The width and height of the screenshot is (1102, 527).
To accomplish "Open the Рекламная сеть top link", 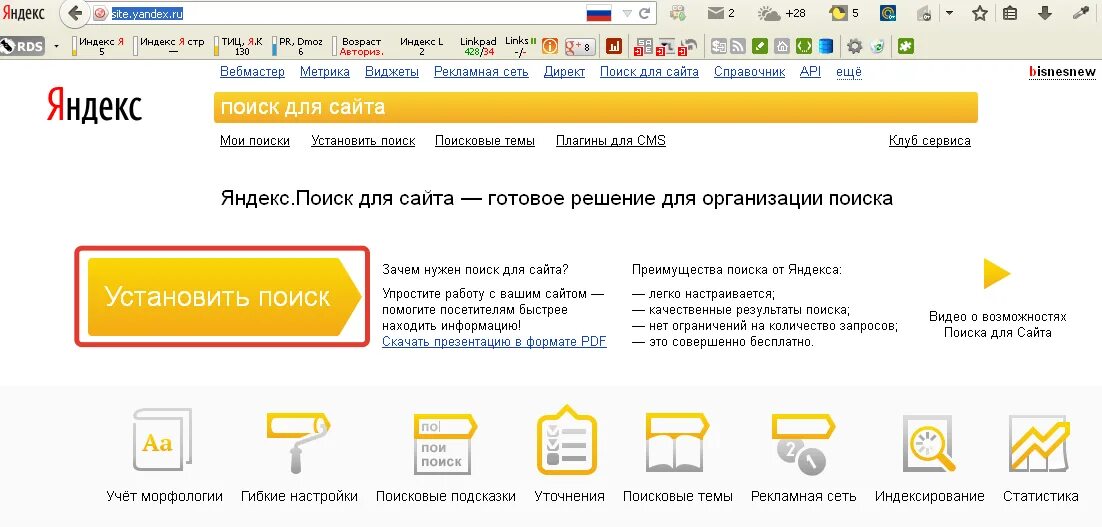I will pyautogui.click(x=481, y=72).
